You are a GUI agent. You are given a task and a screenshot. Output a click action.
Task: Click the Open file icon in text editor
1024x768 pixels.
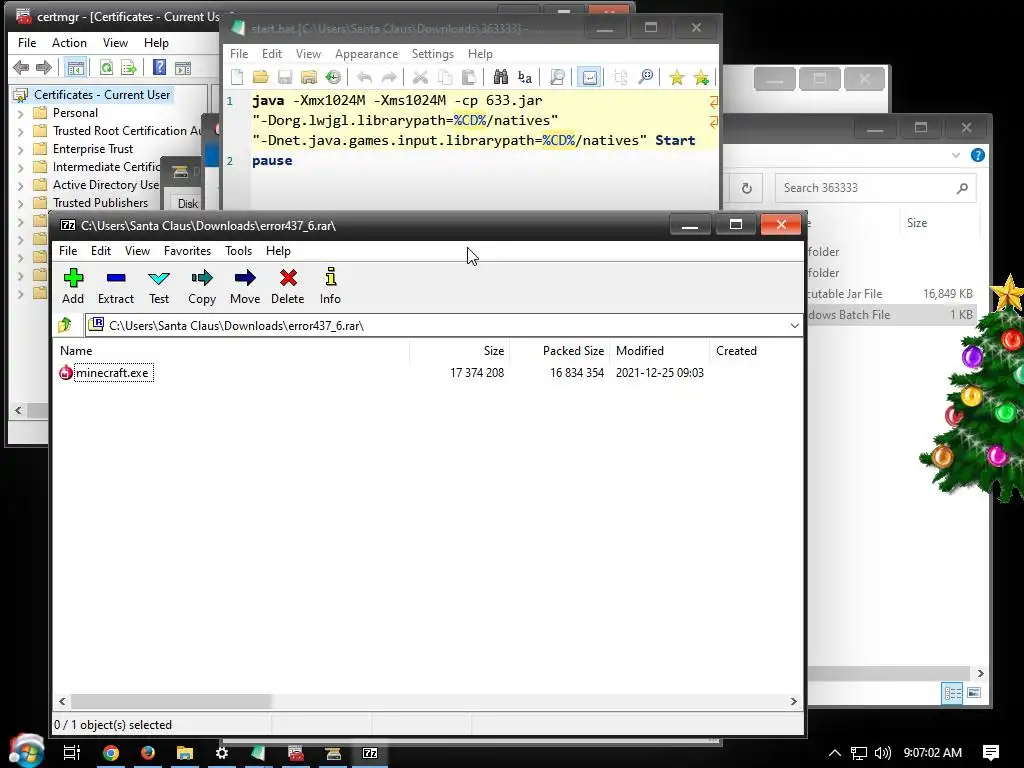coord(261,78)
